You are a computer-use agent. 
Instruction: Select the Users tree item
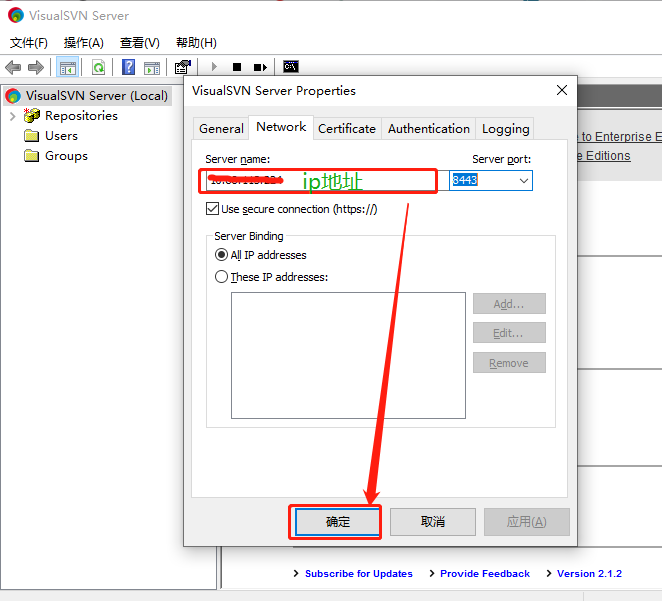(x=61, y=136)
